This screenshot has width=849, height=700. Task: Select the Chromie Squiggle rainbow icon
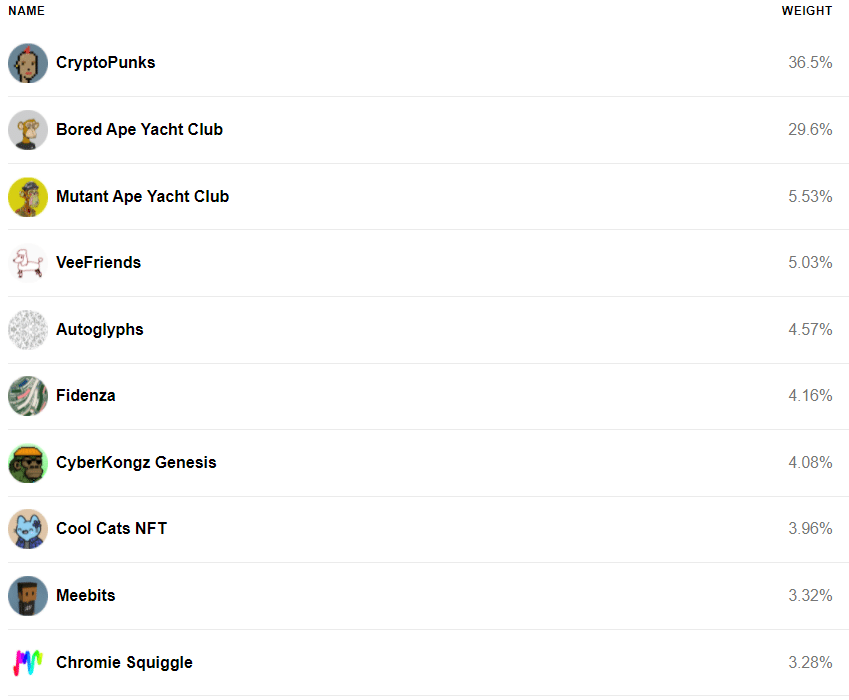coord(28,663)
